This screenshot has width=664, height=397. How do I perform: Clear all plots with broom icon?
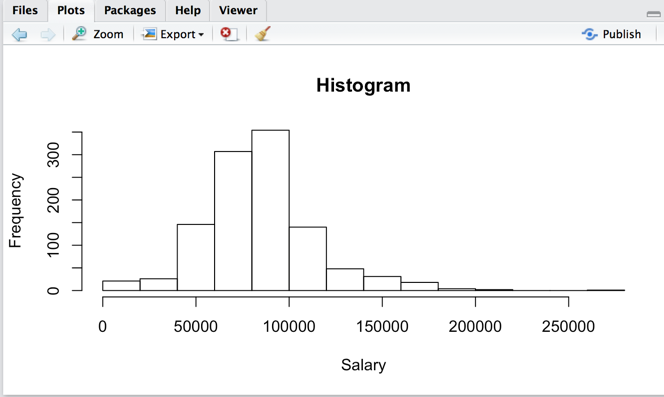point(263,33)
